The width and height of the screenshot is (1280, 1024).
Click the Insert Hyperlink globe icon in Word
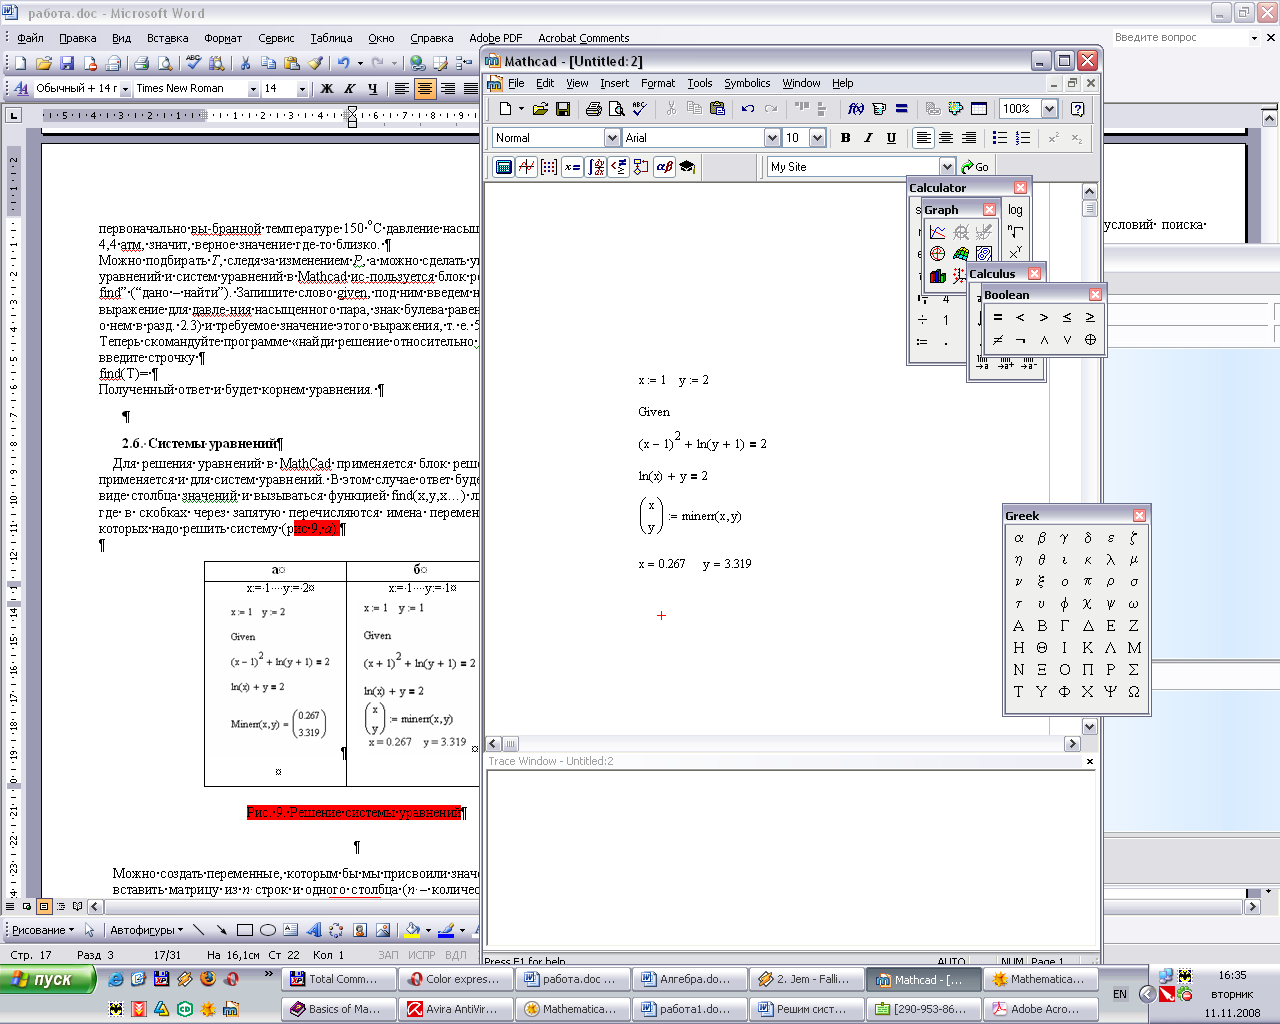(x=417, y=62)
